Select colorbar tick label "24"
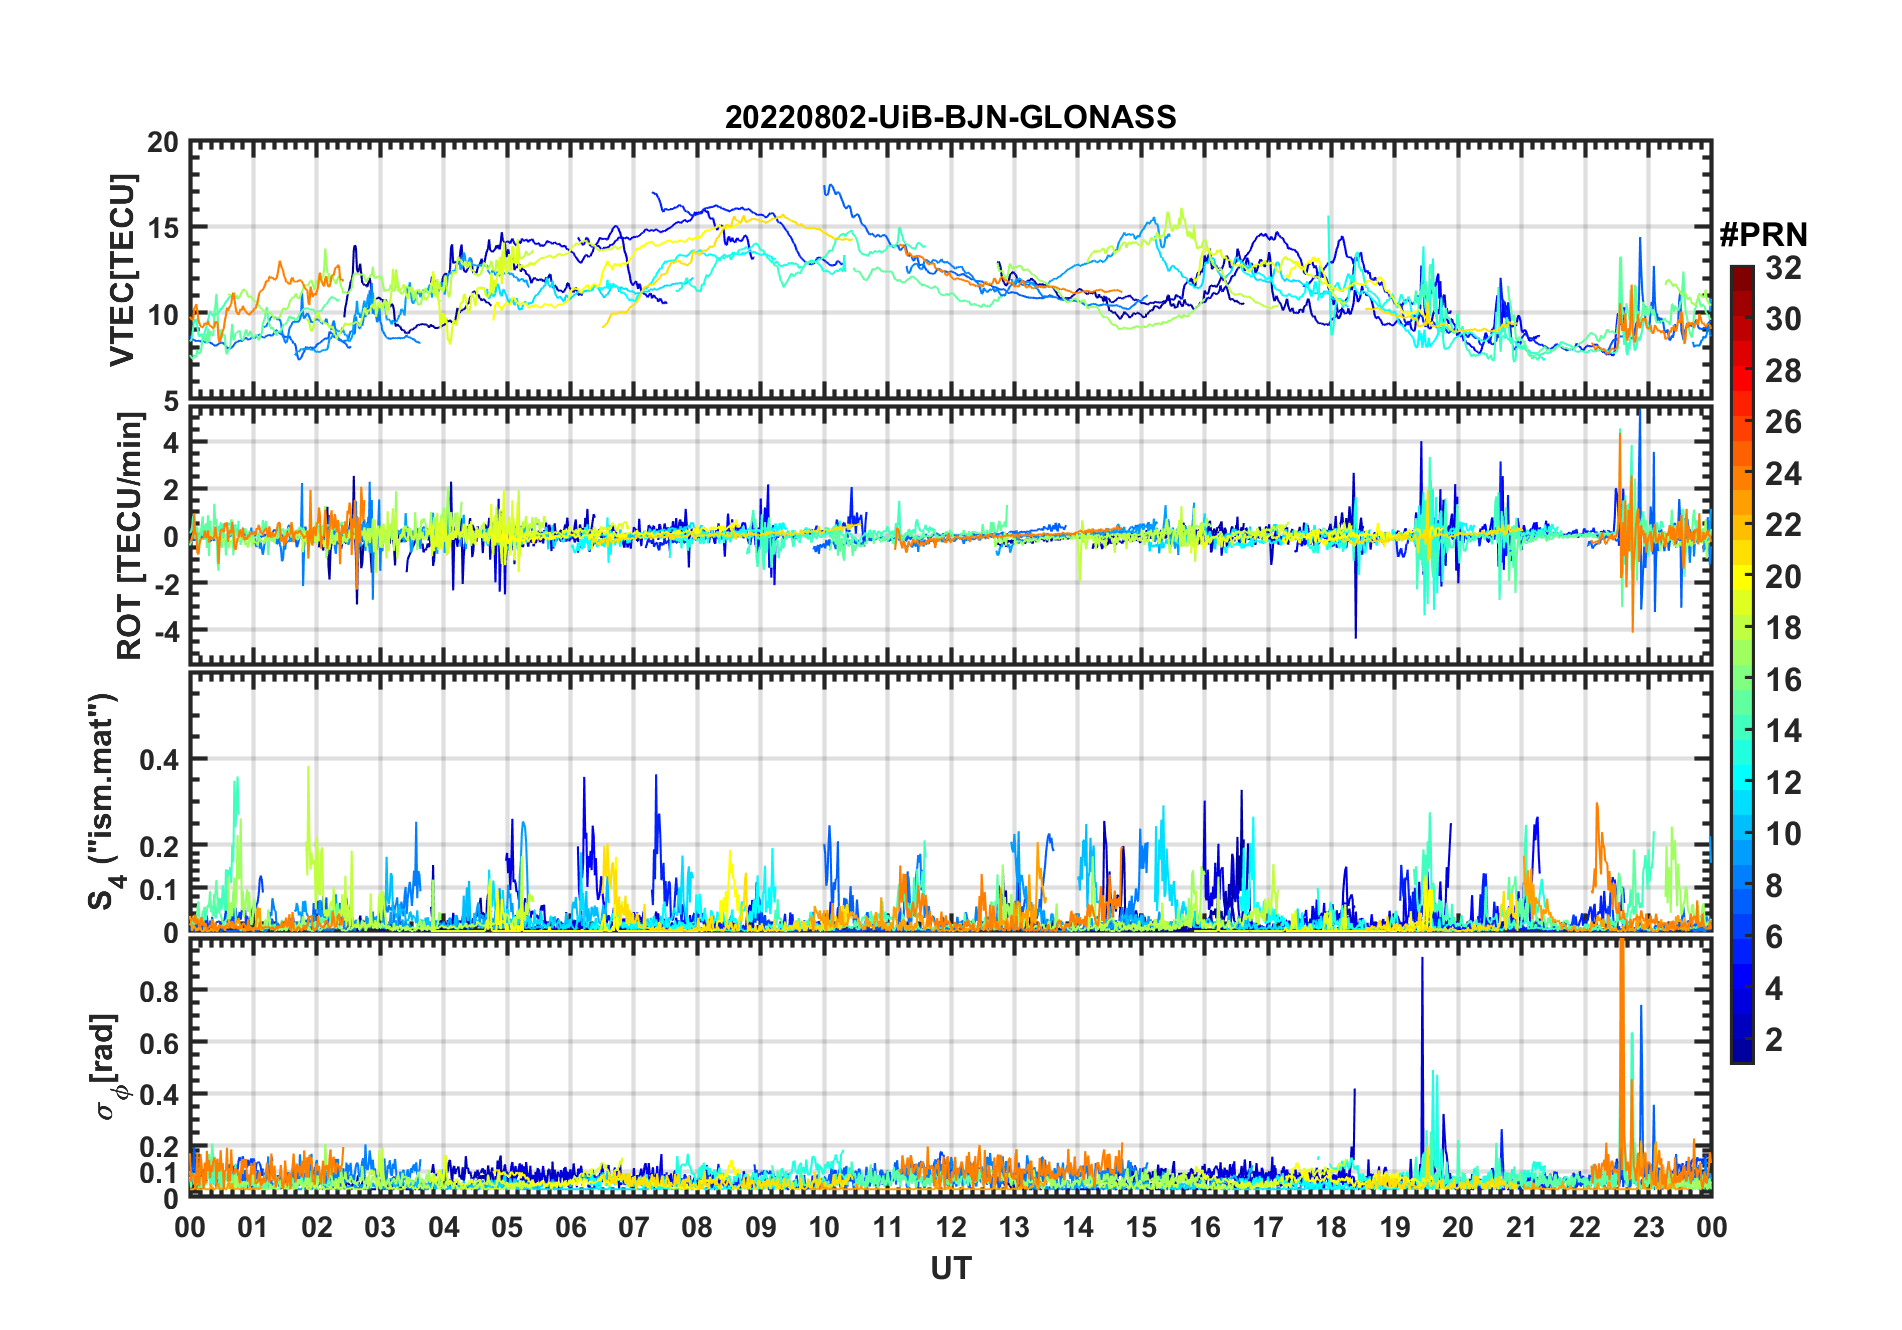1902x1330 pixels. click(1783, 474)
